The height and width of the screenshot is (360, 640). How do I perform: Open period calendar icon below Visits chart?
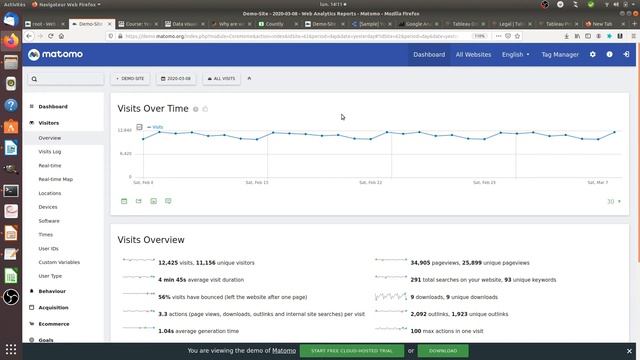coord(124,201)
